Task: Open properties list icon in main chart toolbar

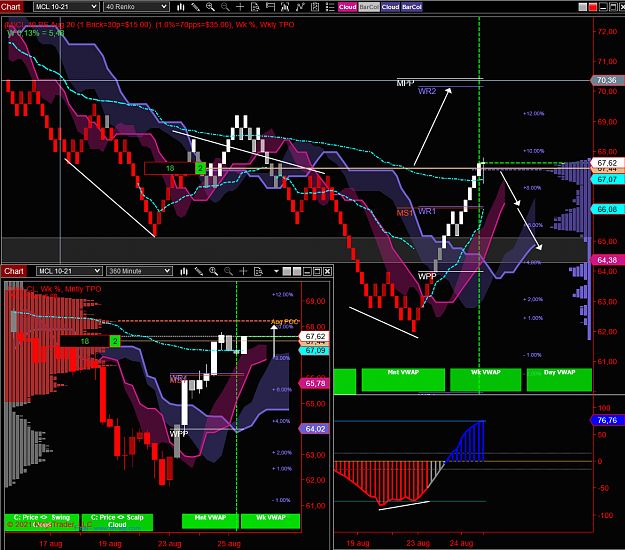Action: [x=330, y=7]
